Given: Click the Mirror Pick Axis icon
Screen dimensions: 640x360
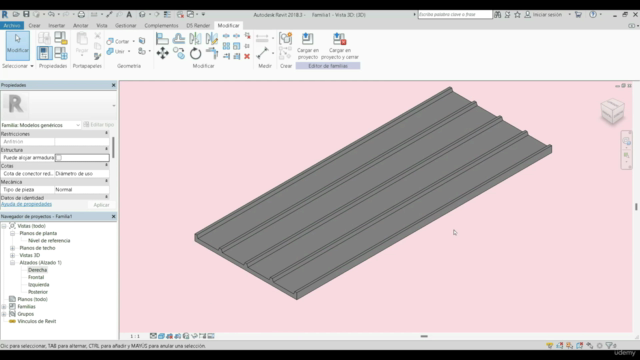Looking at the screenshot, I should point(195,39).
